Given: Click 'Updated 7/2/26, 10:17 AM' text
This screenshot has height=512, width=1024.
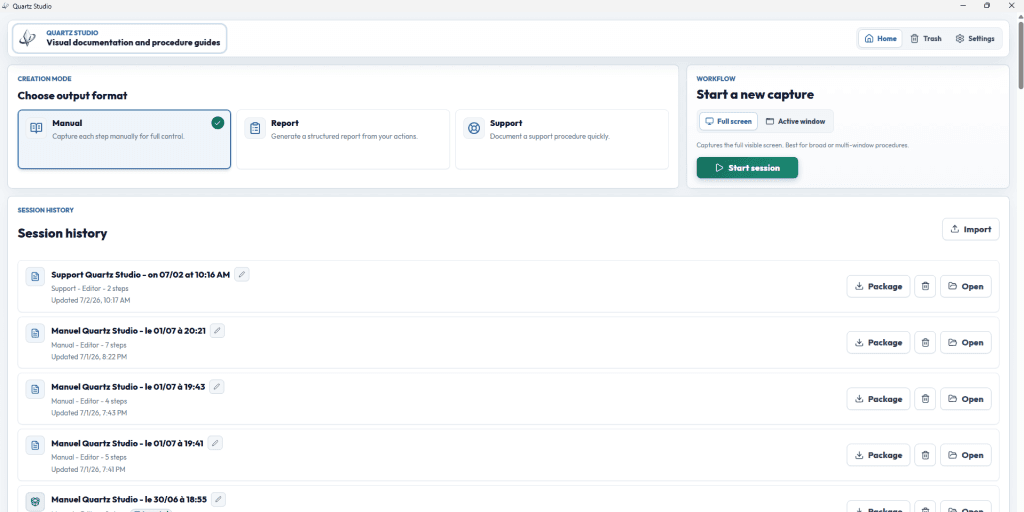Looking at the screenshot, I should (x=91, y=300).
